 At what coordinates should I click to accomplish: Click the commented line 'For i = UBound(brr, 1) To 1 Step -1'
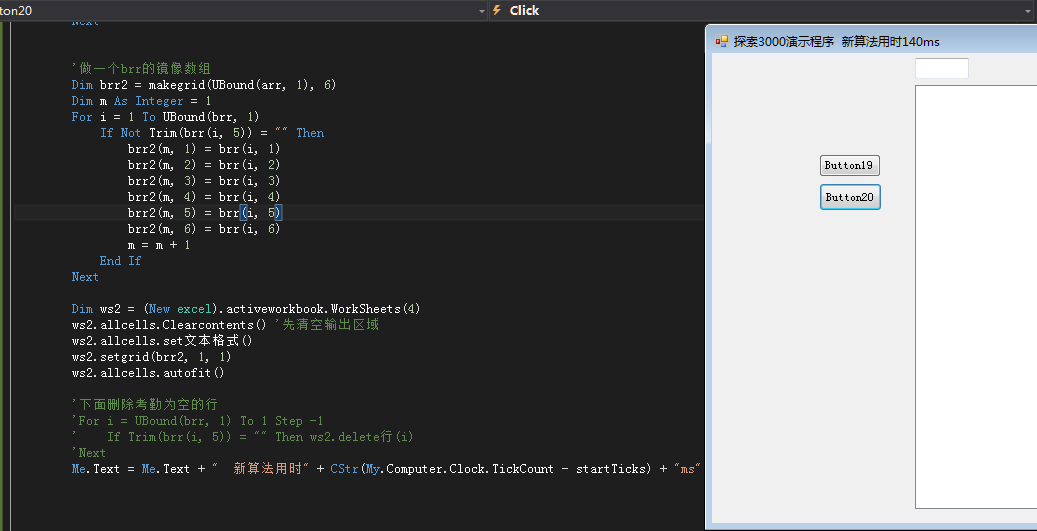tap(197, 421)
